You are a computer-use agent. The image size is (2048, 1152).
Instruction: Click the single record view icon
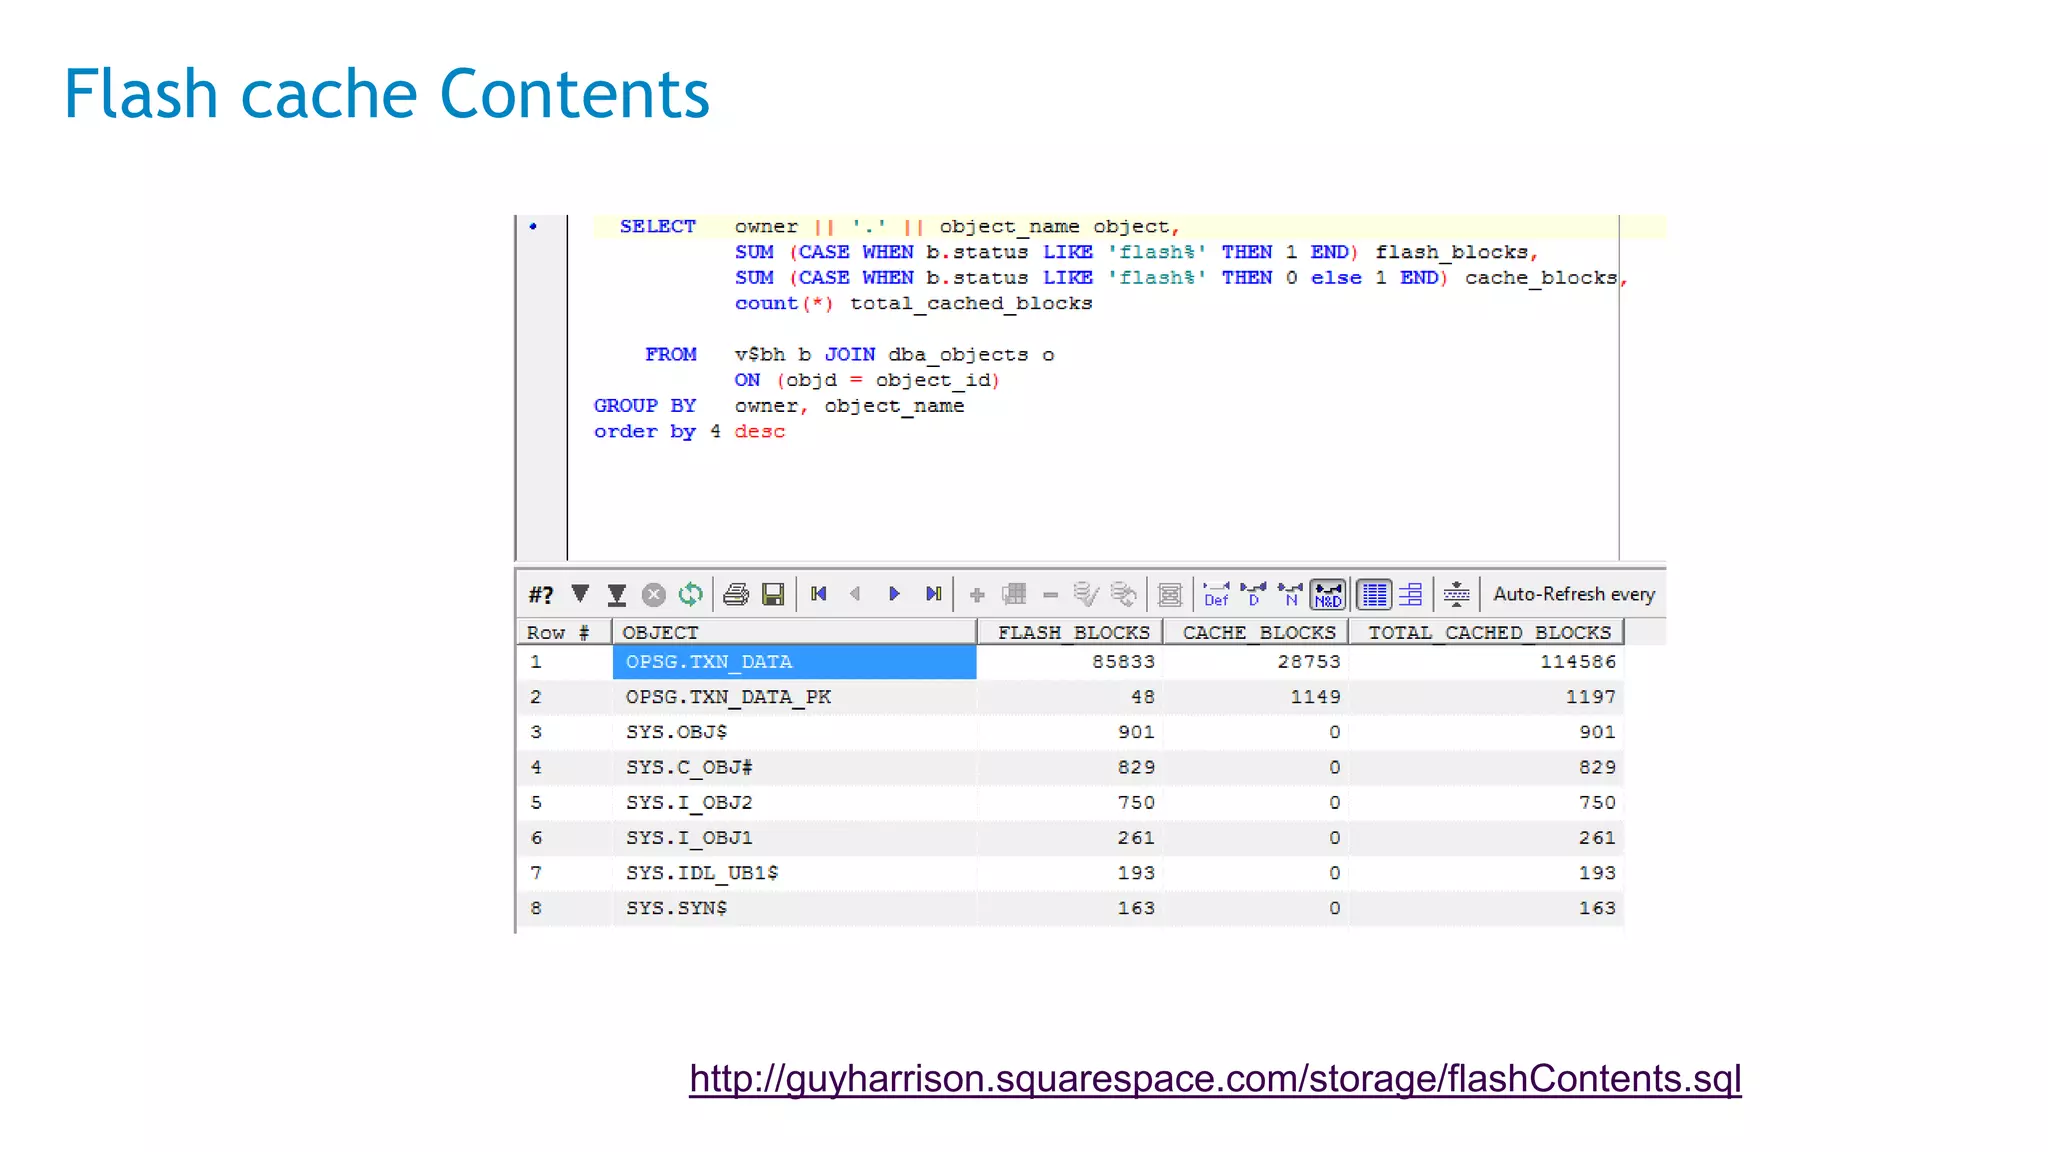point(1169,595)
